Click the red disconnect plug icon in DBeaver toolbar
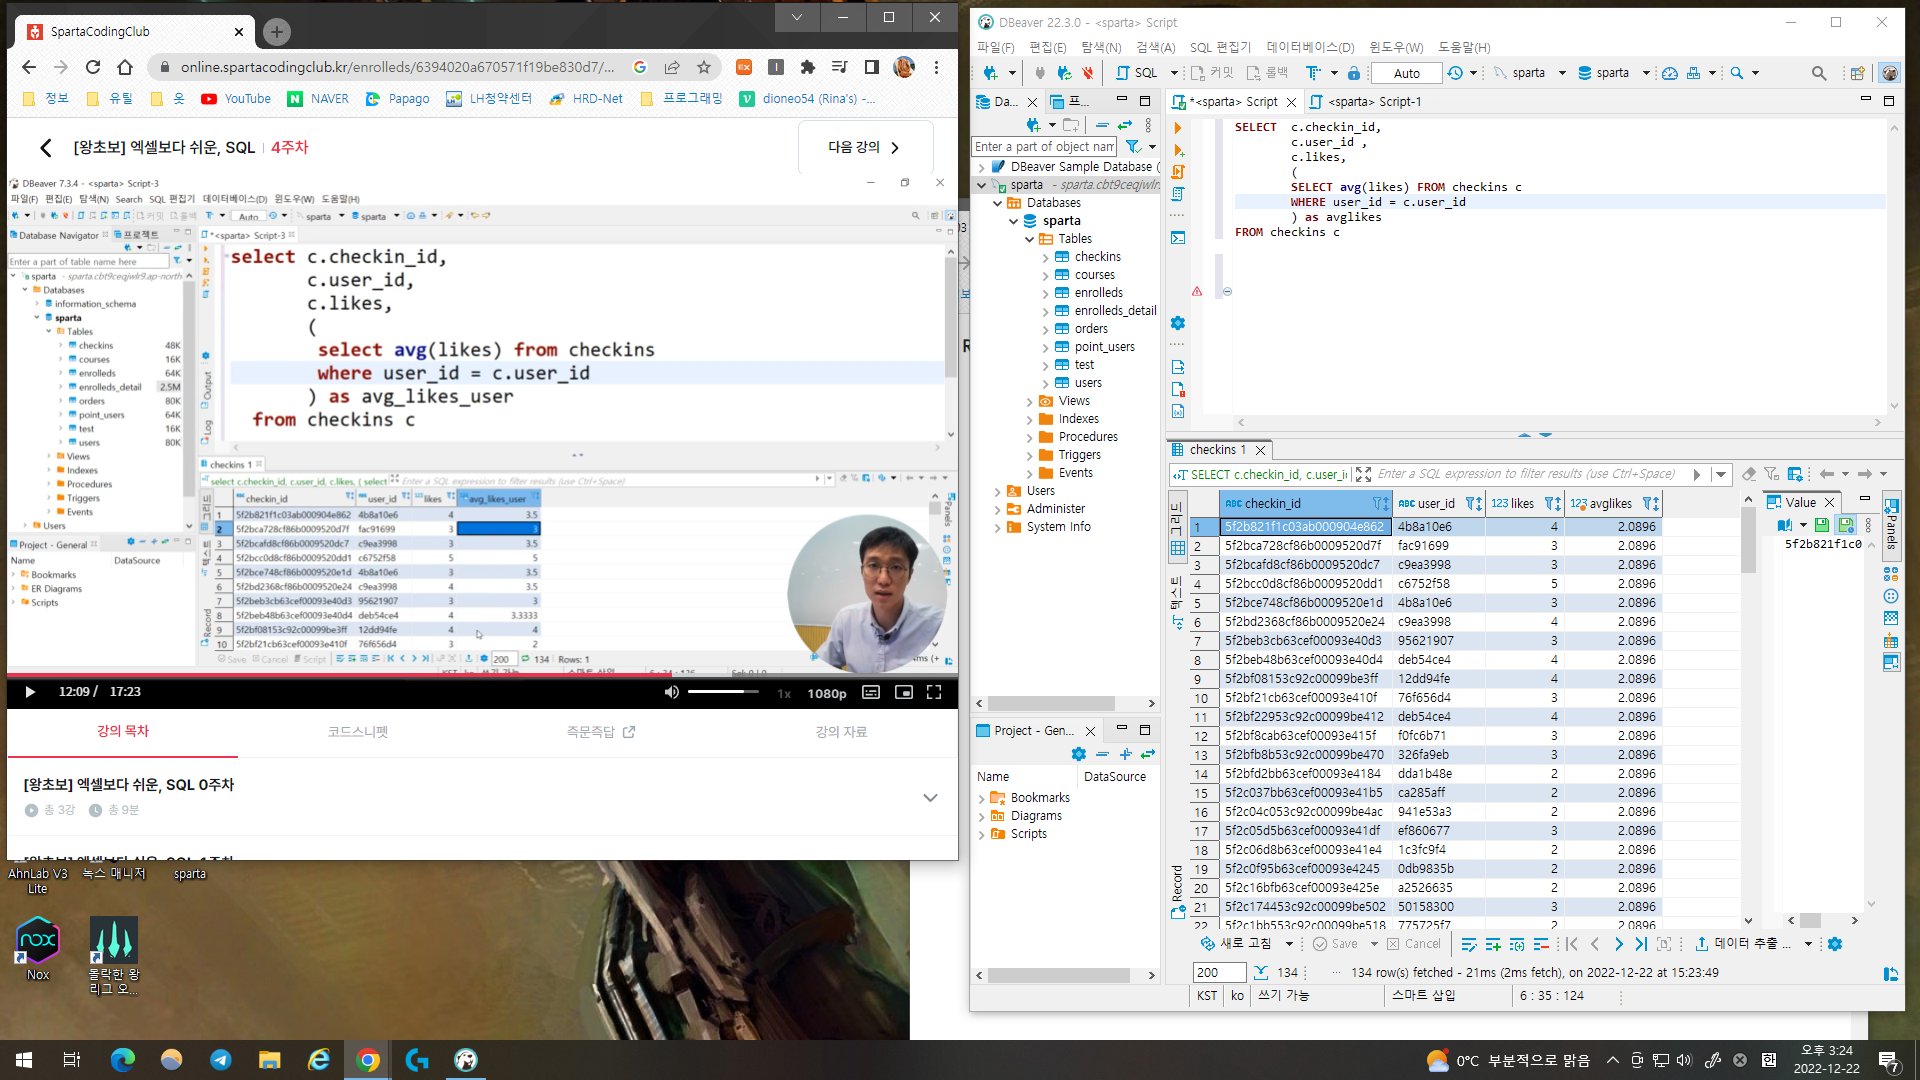 (1087, 73)
